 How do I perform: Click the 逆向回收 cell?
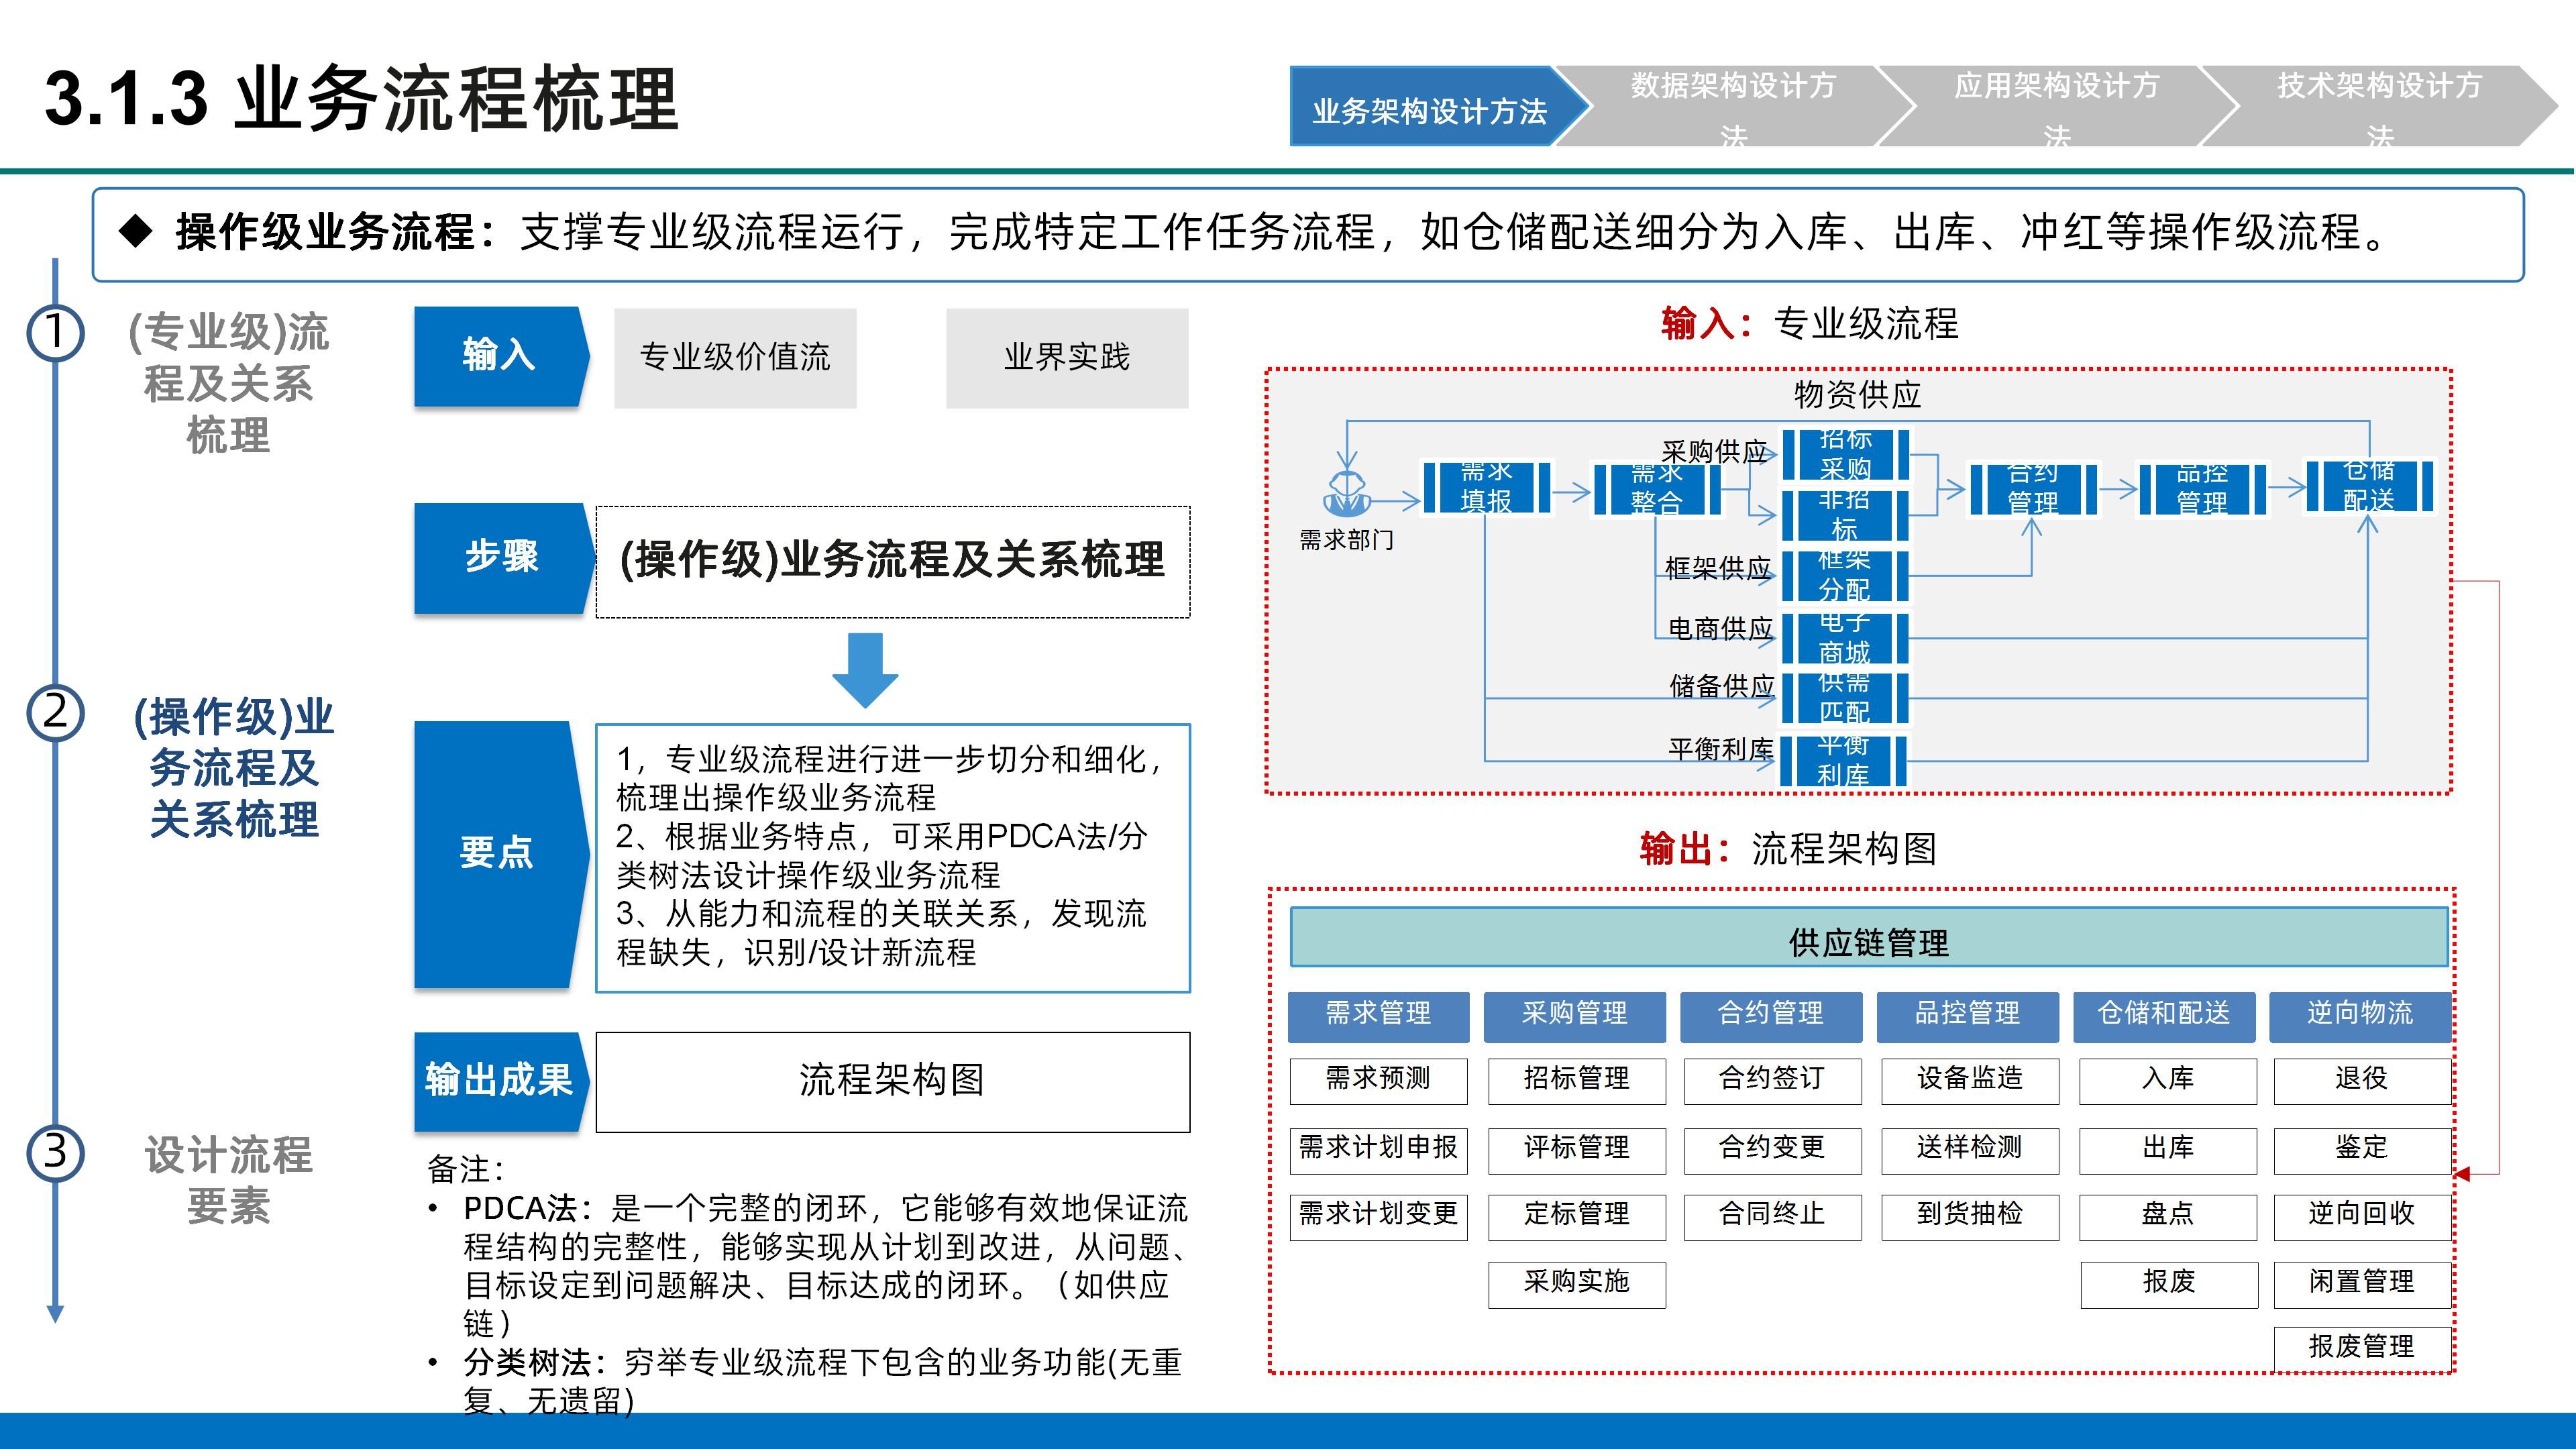[2362, 1217]
